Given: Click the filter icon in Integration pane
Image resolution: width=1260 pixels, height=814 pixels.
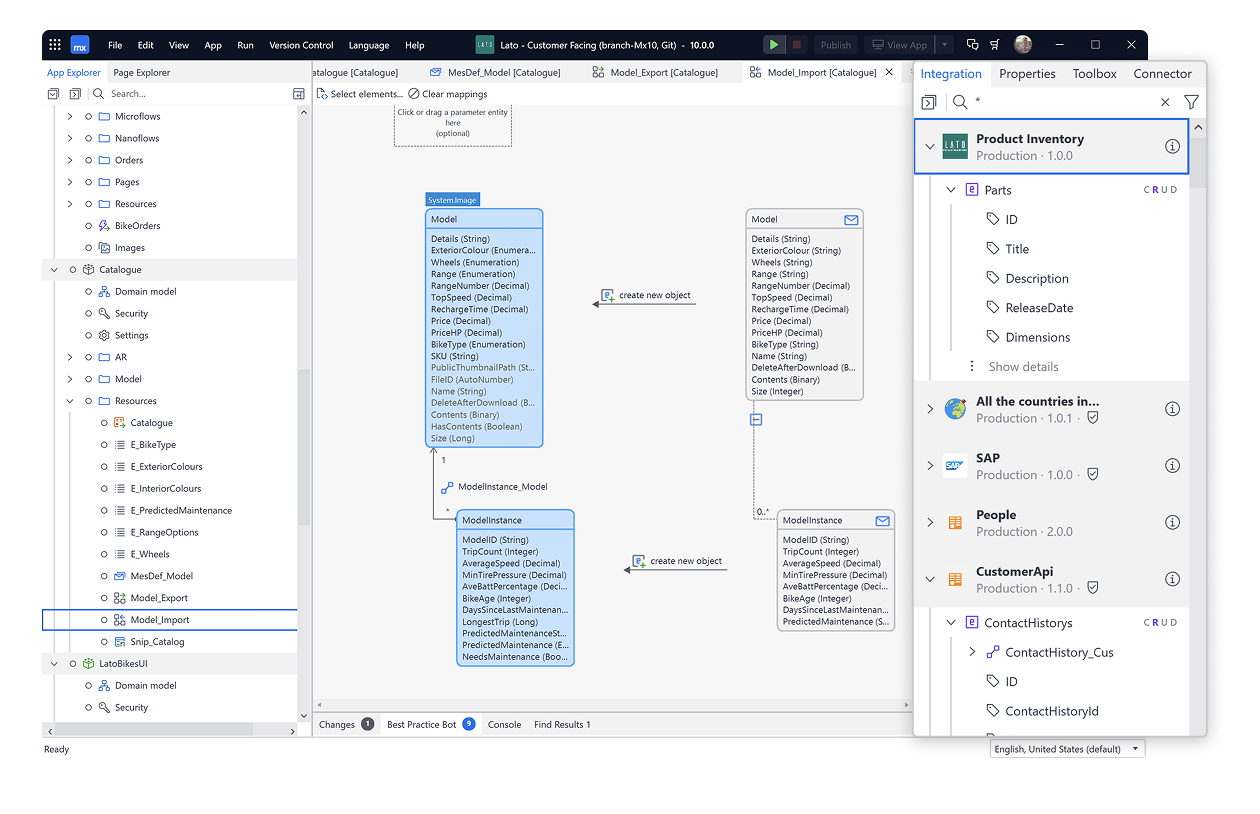Looking at the screenshot, I should (x=1191, y=102).
